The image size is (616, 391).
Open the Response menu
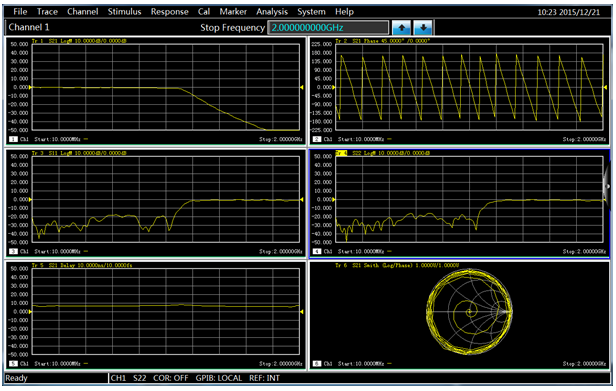click(170, 12)
